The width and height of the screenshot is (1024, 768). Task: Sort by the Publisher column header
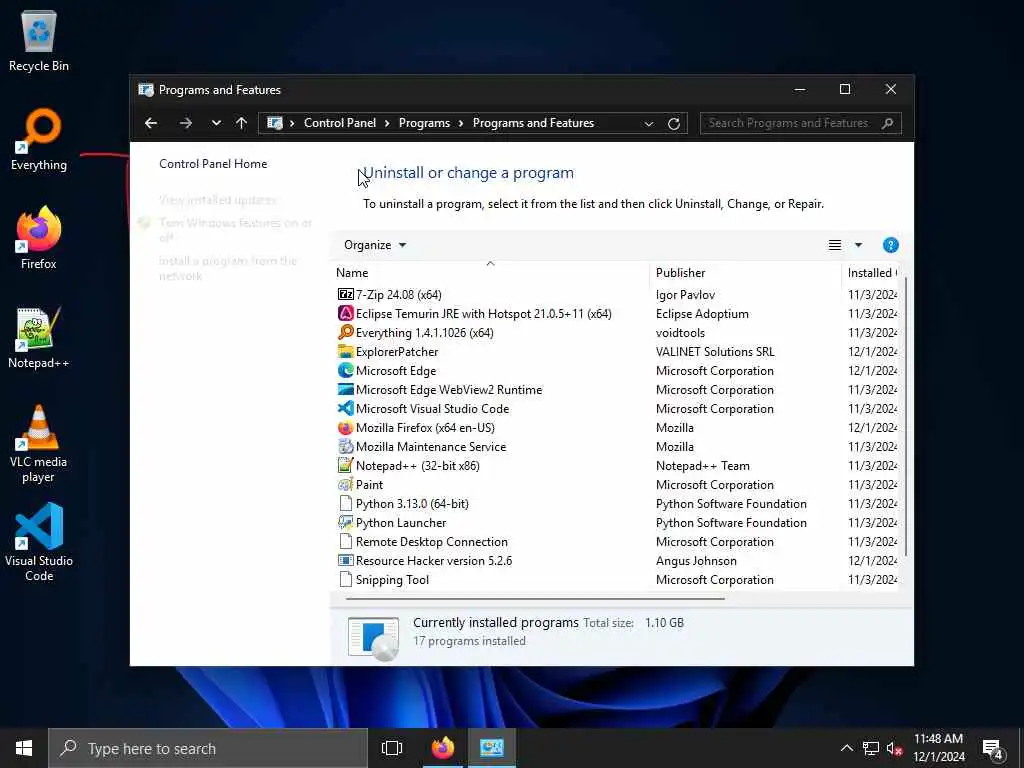tap(746, 272)
